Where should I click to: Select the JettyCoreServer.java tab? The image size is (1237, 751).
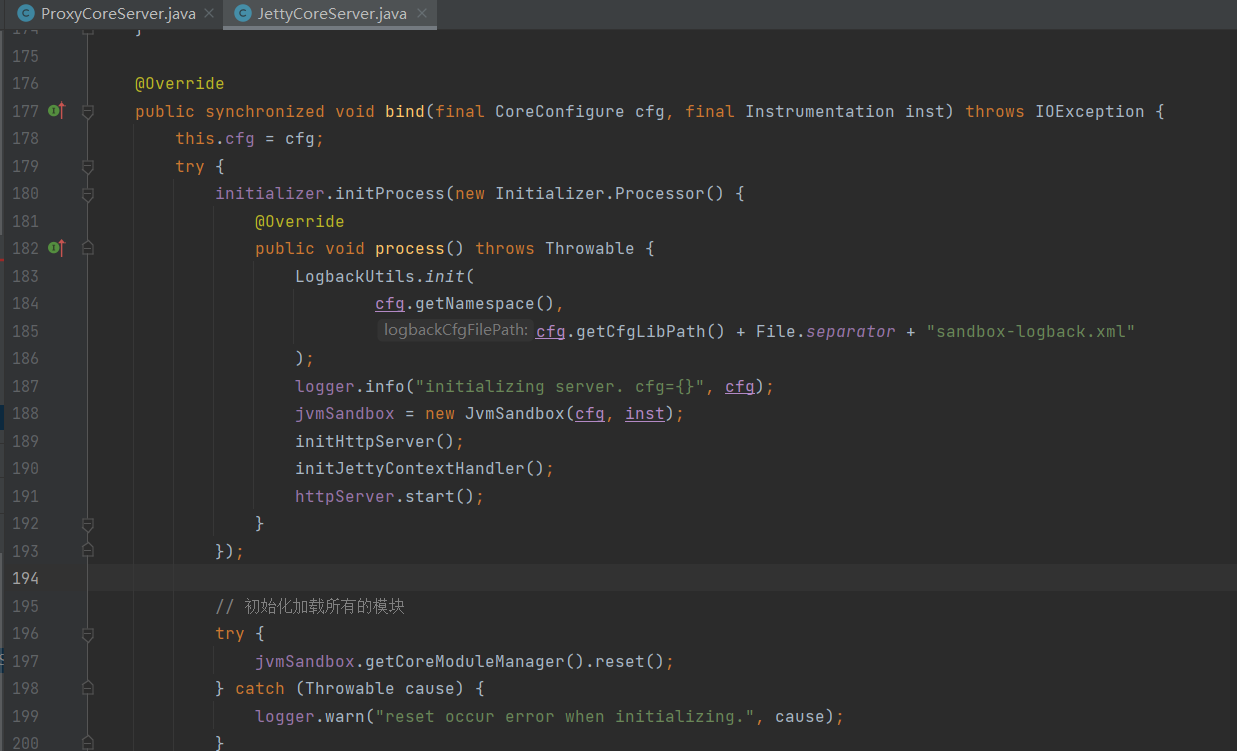[x=331, y=14]
